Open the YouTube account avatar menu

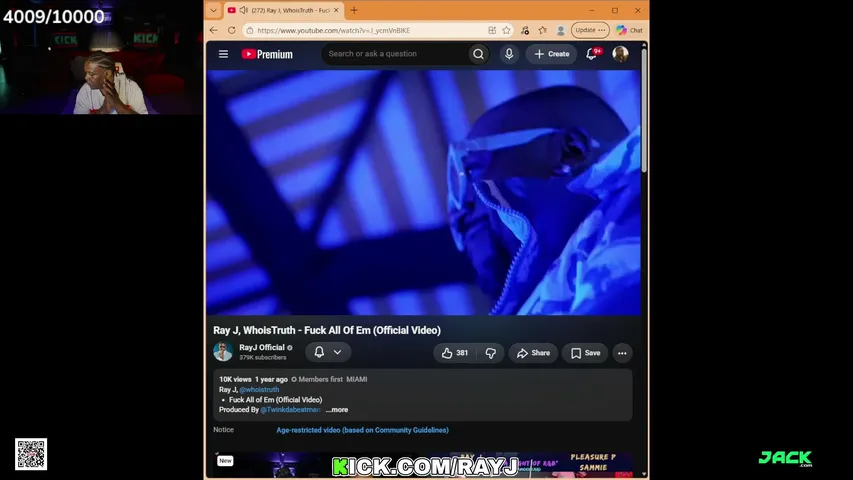click(620, 54)
